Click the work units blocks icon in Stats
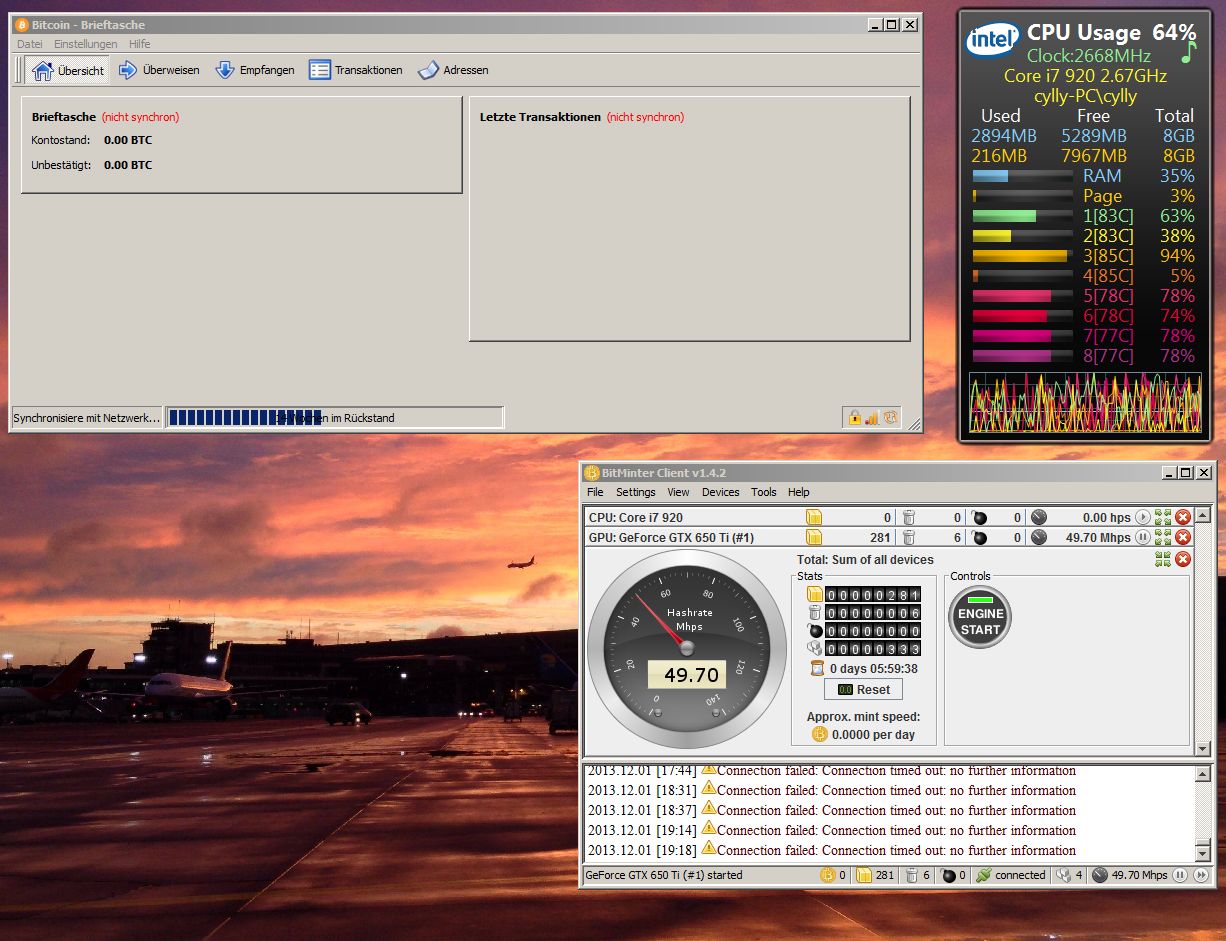This screenshot has width=1226, height=941. tap(814, 649)
